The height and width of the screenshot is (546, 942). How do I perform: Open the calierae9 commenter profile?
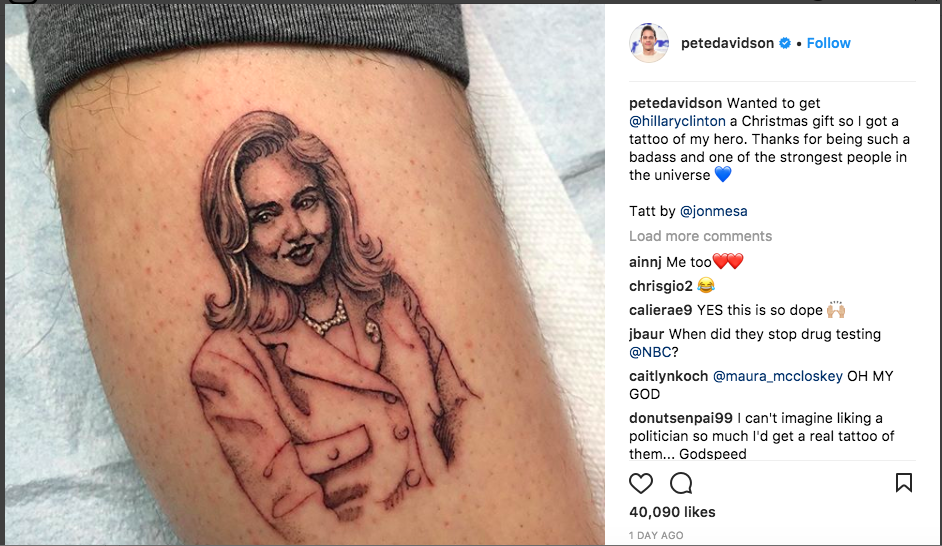[661, 311]
